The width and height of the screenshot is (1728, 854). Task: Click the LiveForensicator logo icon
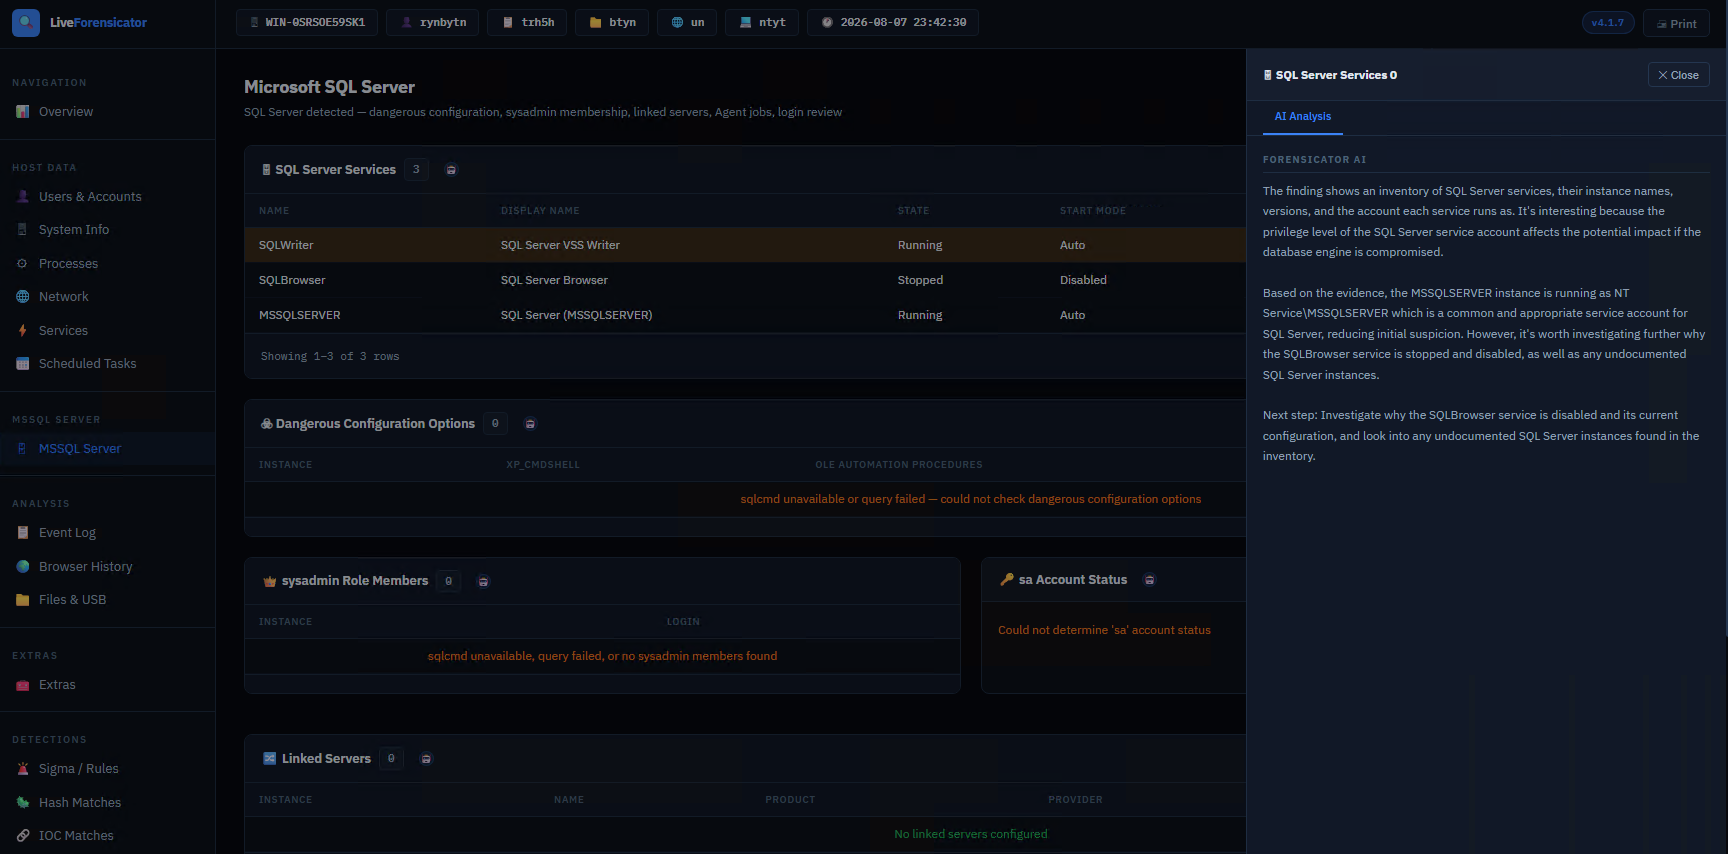[26, 22]
